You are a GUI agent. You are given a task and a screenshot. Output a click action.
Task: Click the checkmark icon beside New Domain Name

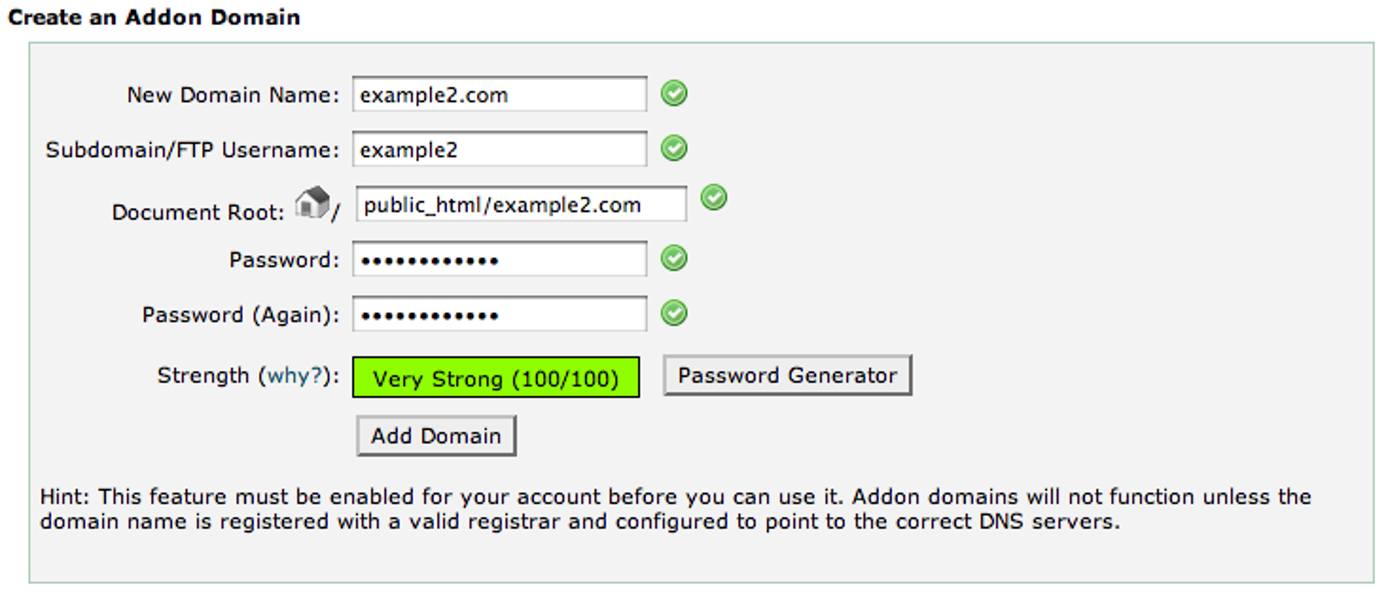[x=675, y=94]
